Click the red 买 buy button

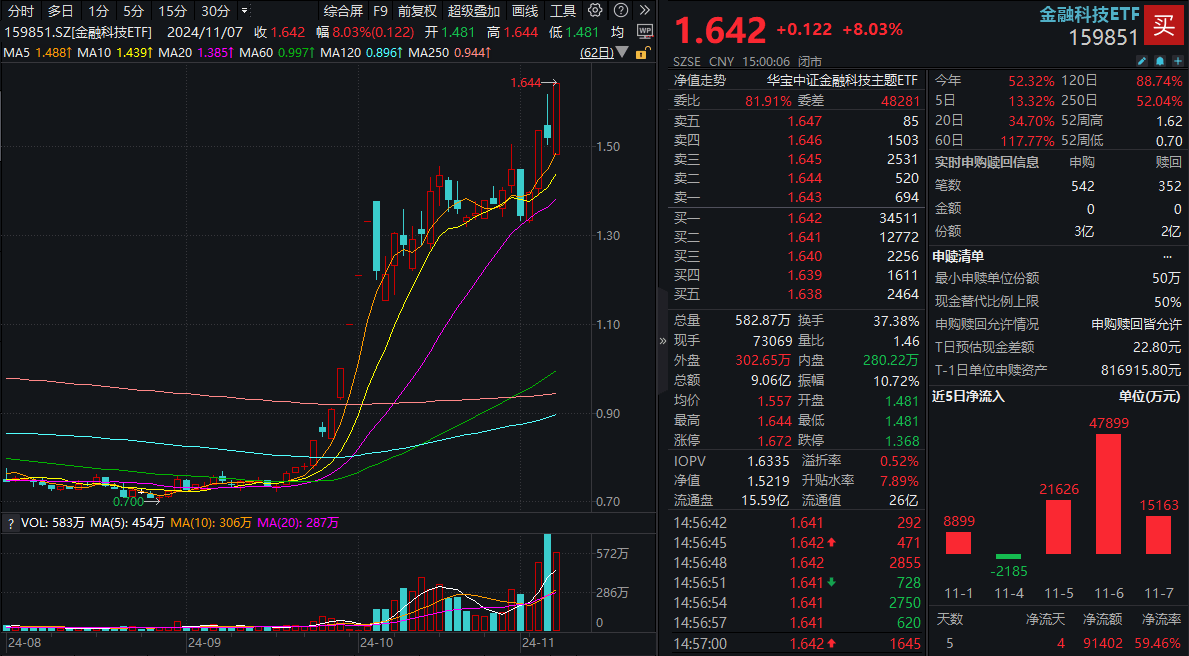click(x=1163, y=26)
